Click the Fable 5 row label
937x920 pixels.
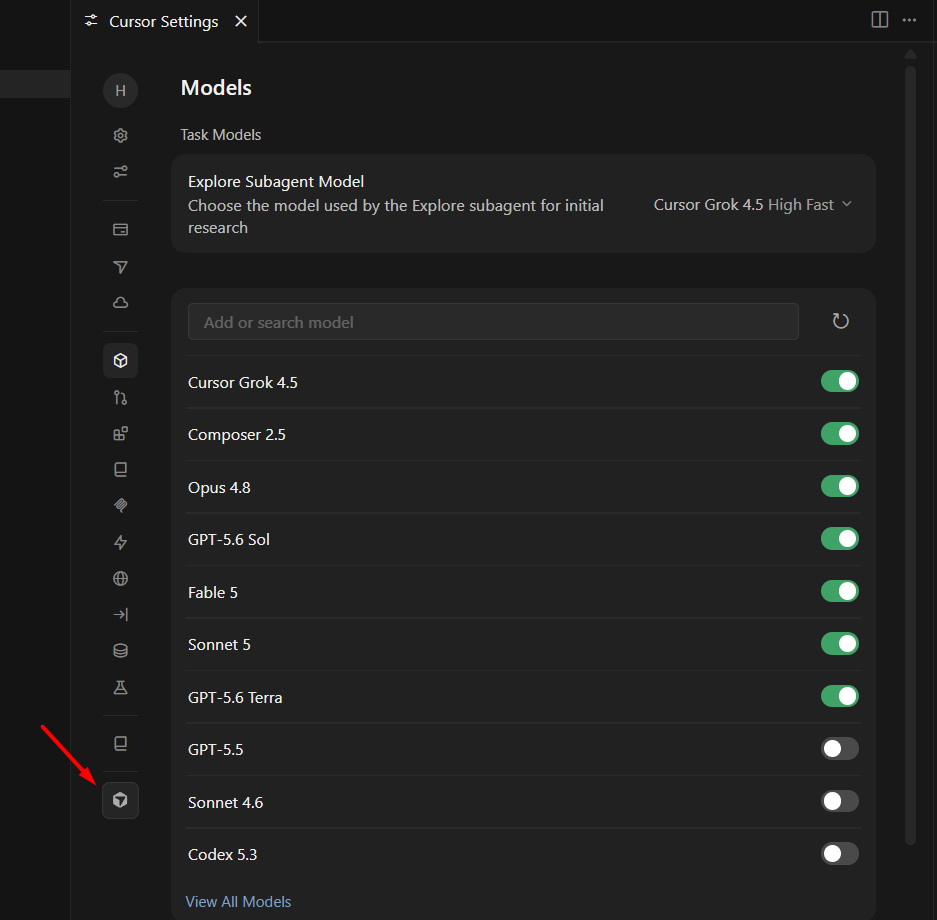213,593
